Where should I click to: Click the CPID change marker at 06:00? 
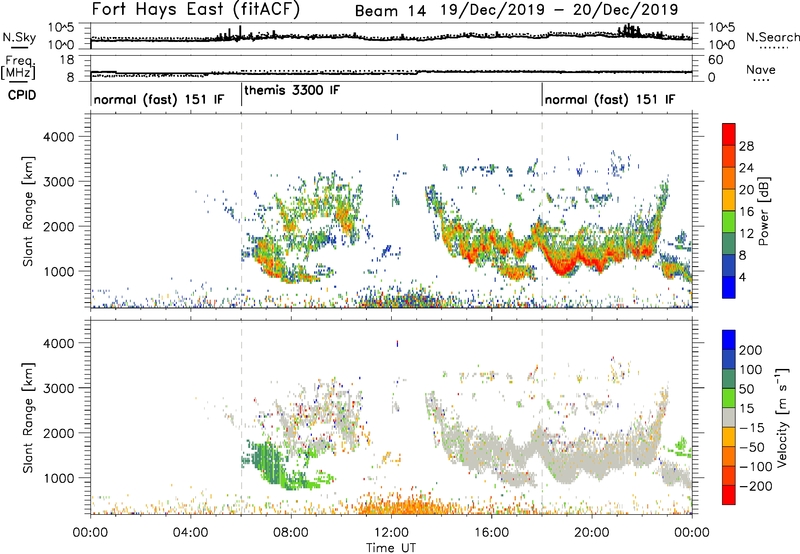pyautogui.click(x=241, y=95)
